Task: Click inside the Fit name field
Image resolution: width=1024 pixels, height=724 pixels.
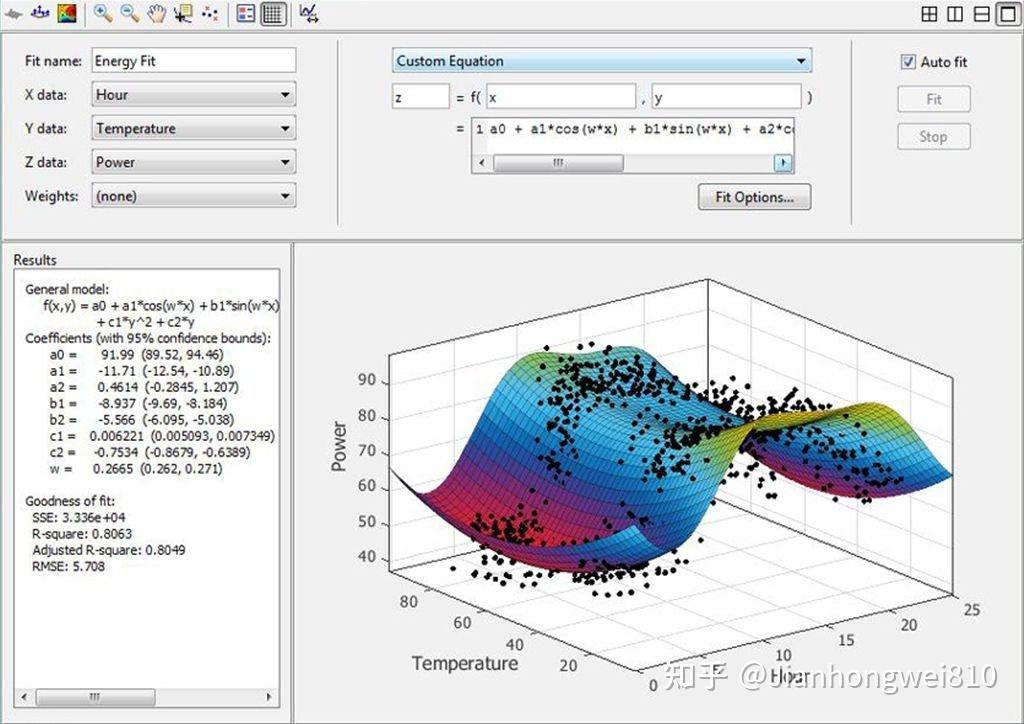Action: pos(190,60)
